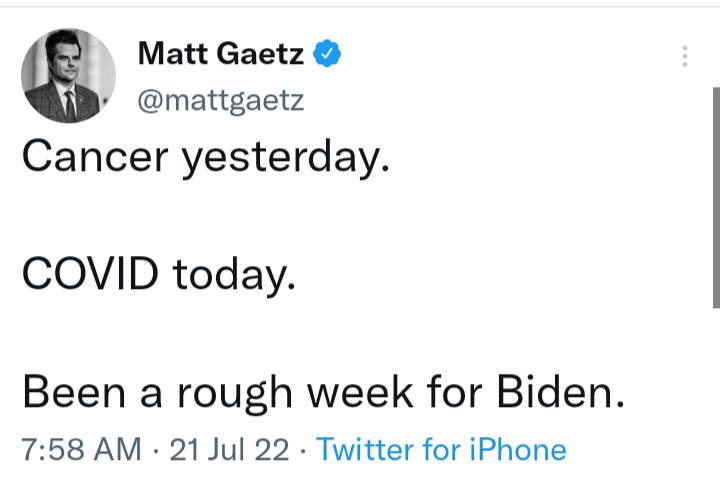Open the three-dot more options menu
This screenshot has width=720, height=482.
[x=685, y=56]
